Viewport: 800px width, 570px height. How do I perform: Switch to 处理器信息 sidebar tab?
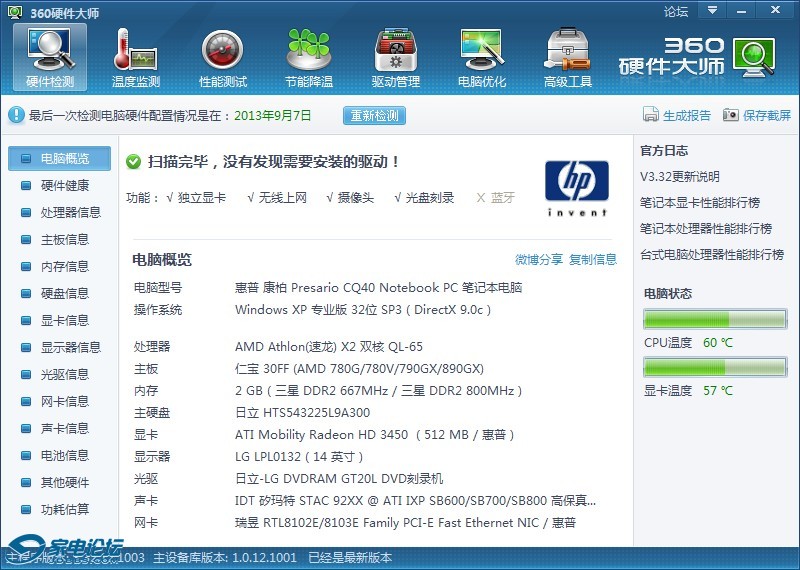pyautogui.click(x=70, y=212)
